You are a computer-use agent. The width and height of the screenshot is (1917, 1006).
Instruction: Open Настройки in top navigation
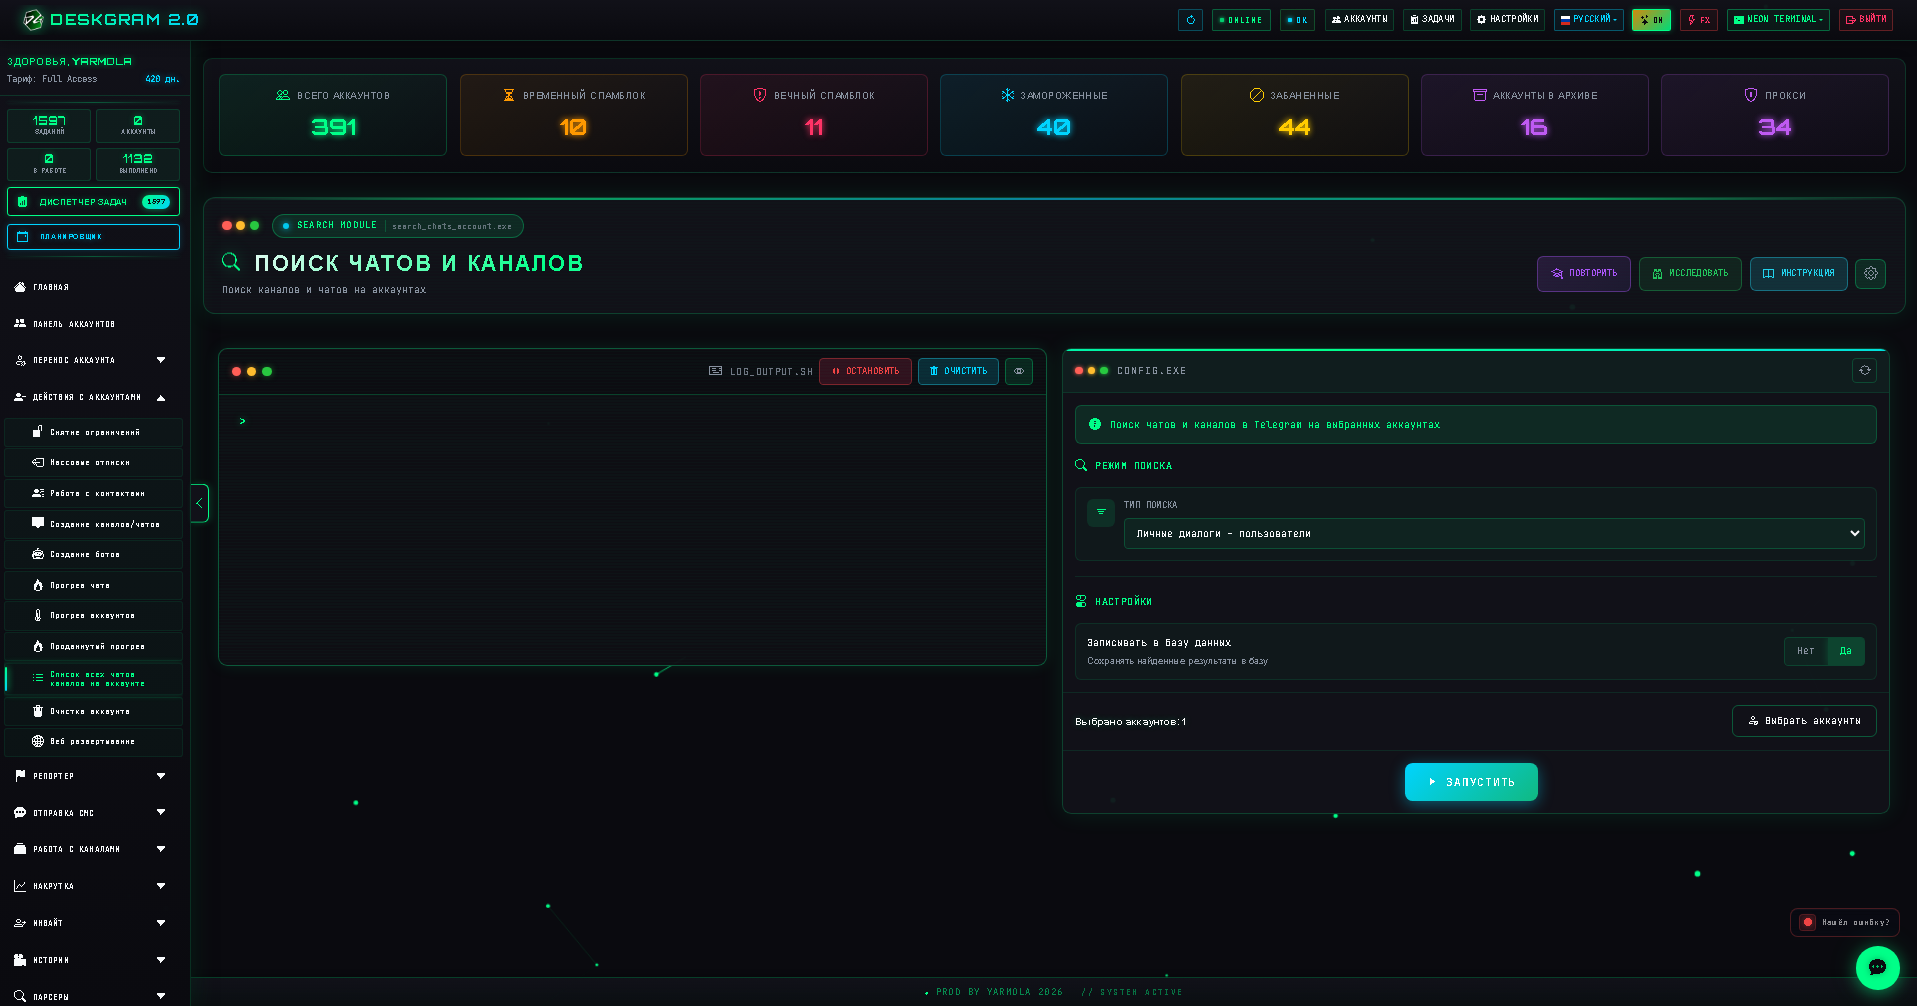[x=1507, y=20]
